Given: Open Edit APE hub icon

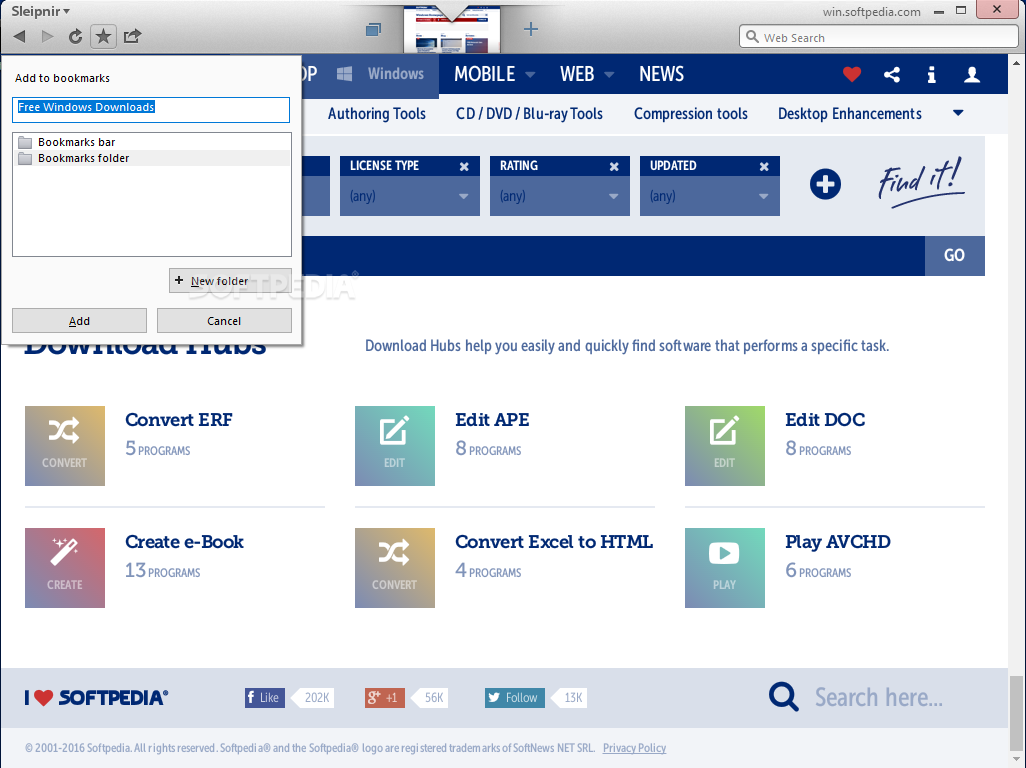Looking at the screenshot, I should pyautogui.click(x=395, y=446).
